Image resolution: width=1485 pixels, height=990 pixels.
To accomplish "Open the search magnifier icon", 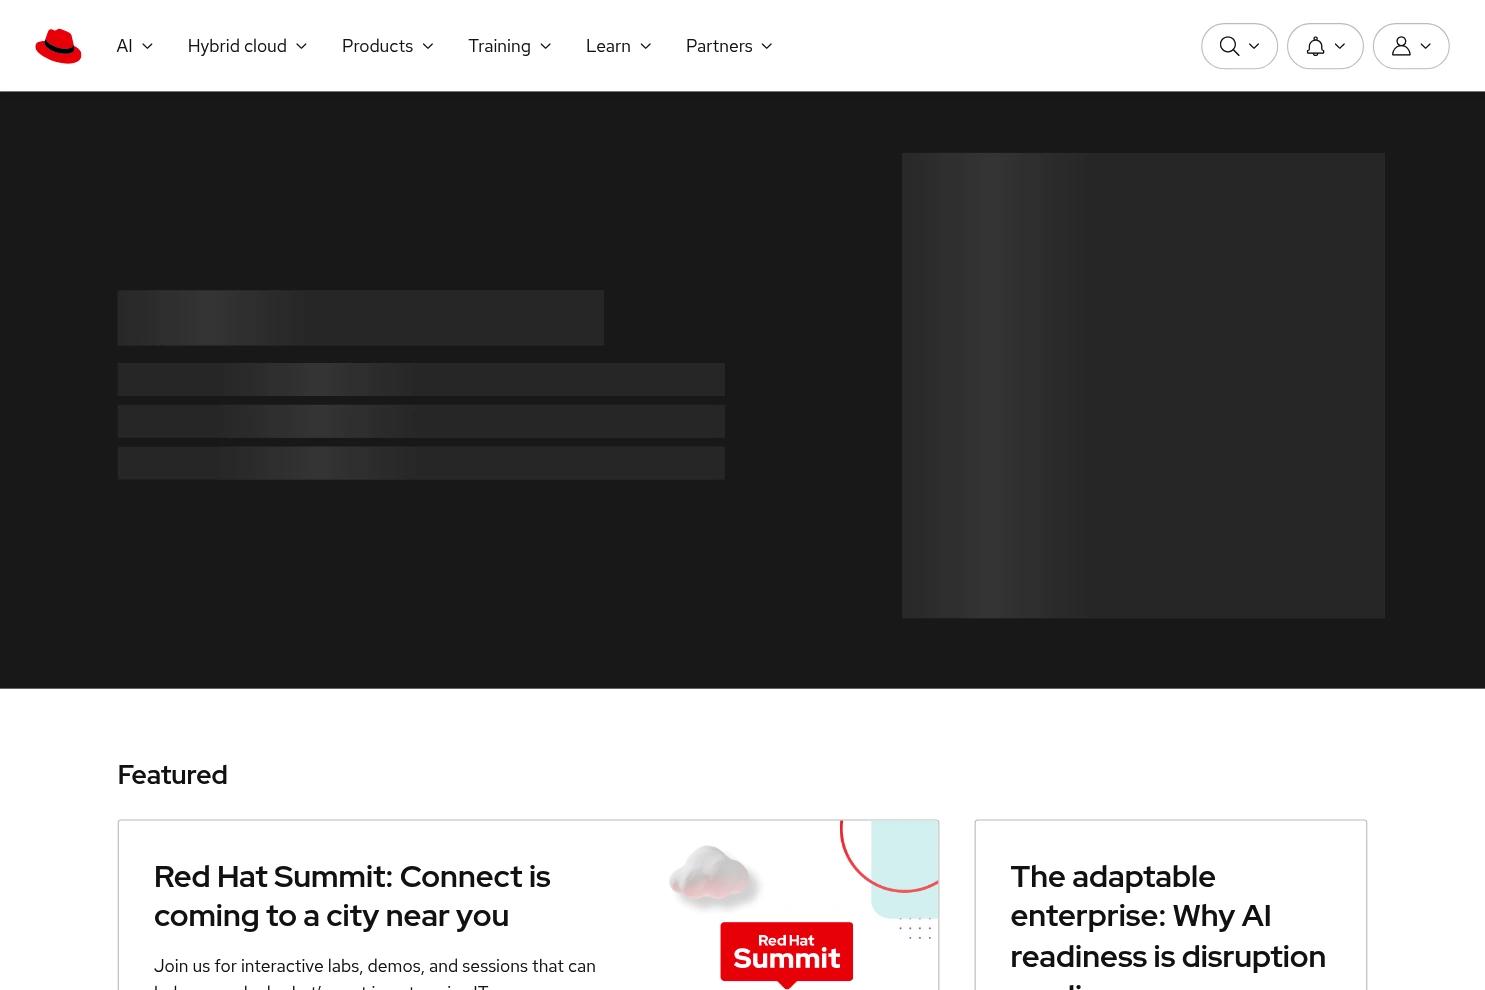I will tap(1229, 46).
